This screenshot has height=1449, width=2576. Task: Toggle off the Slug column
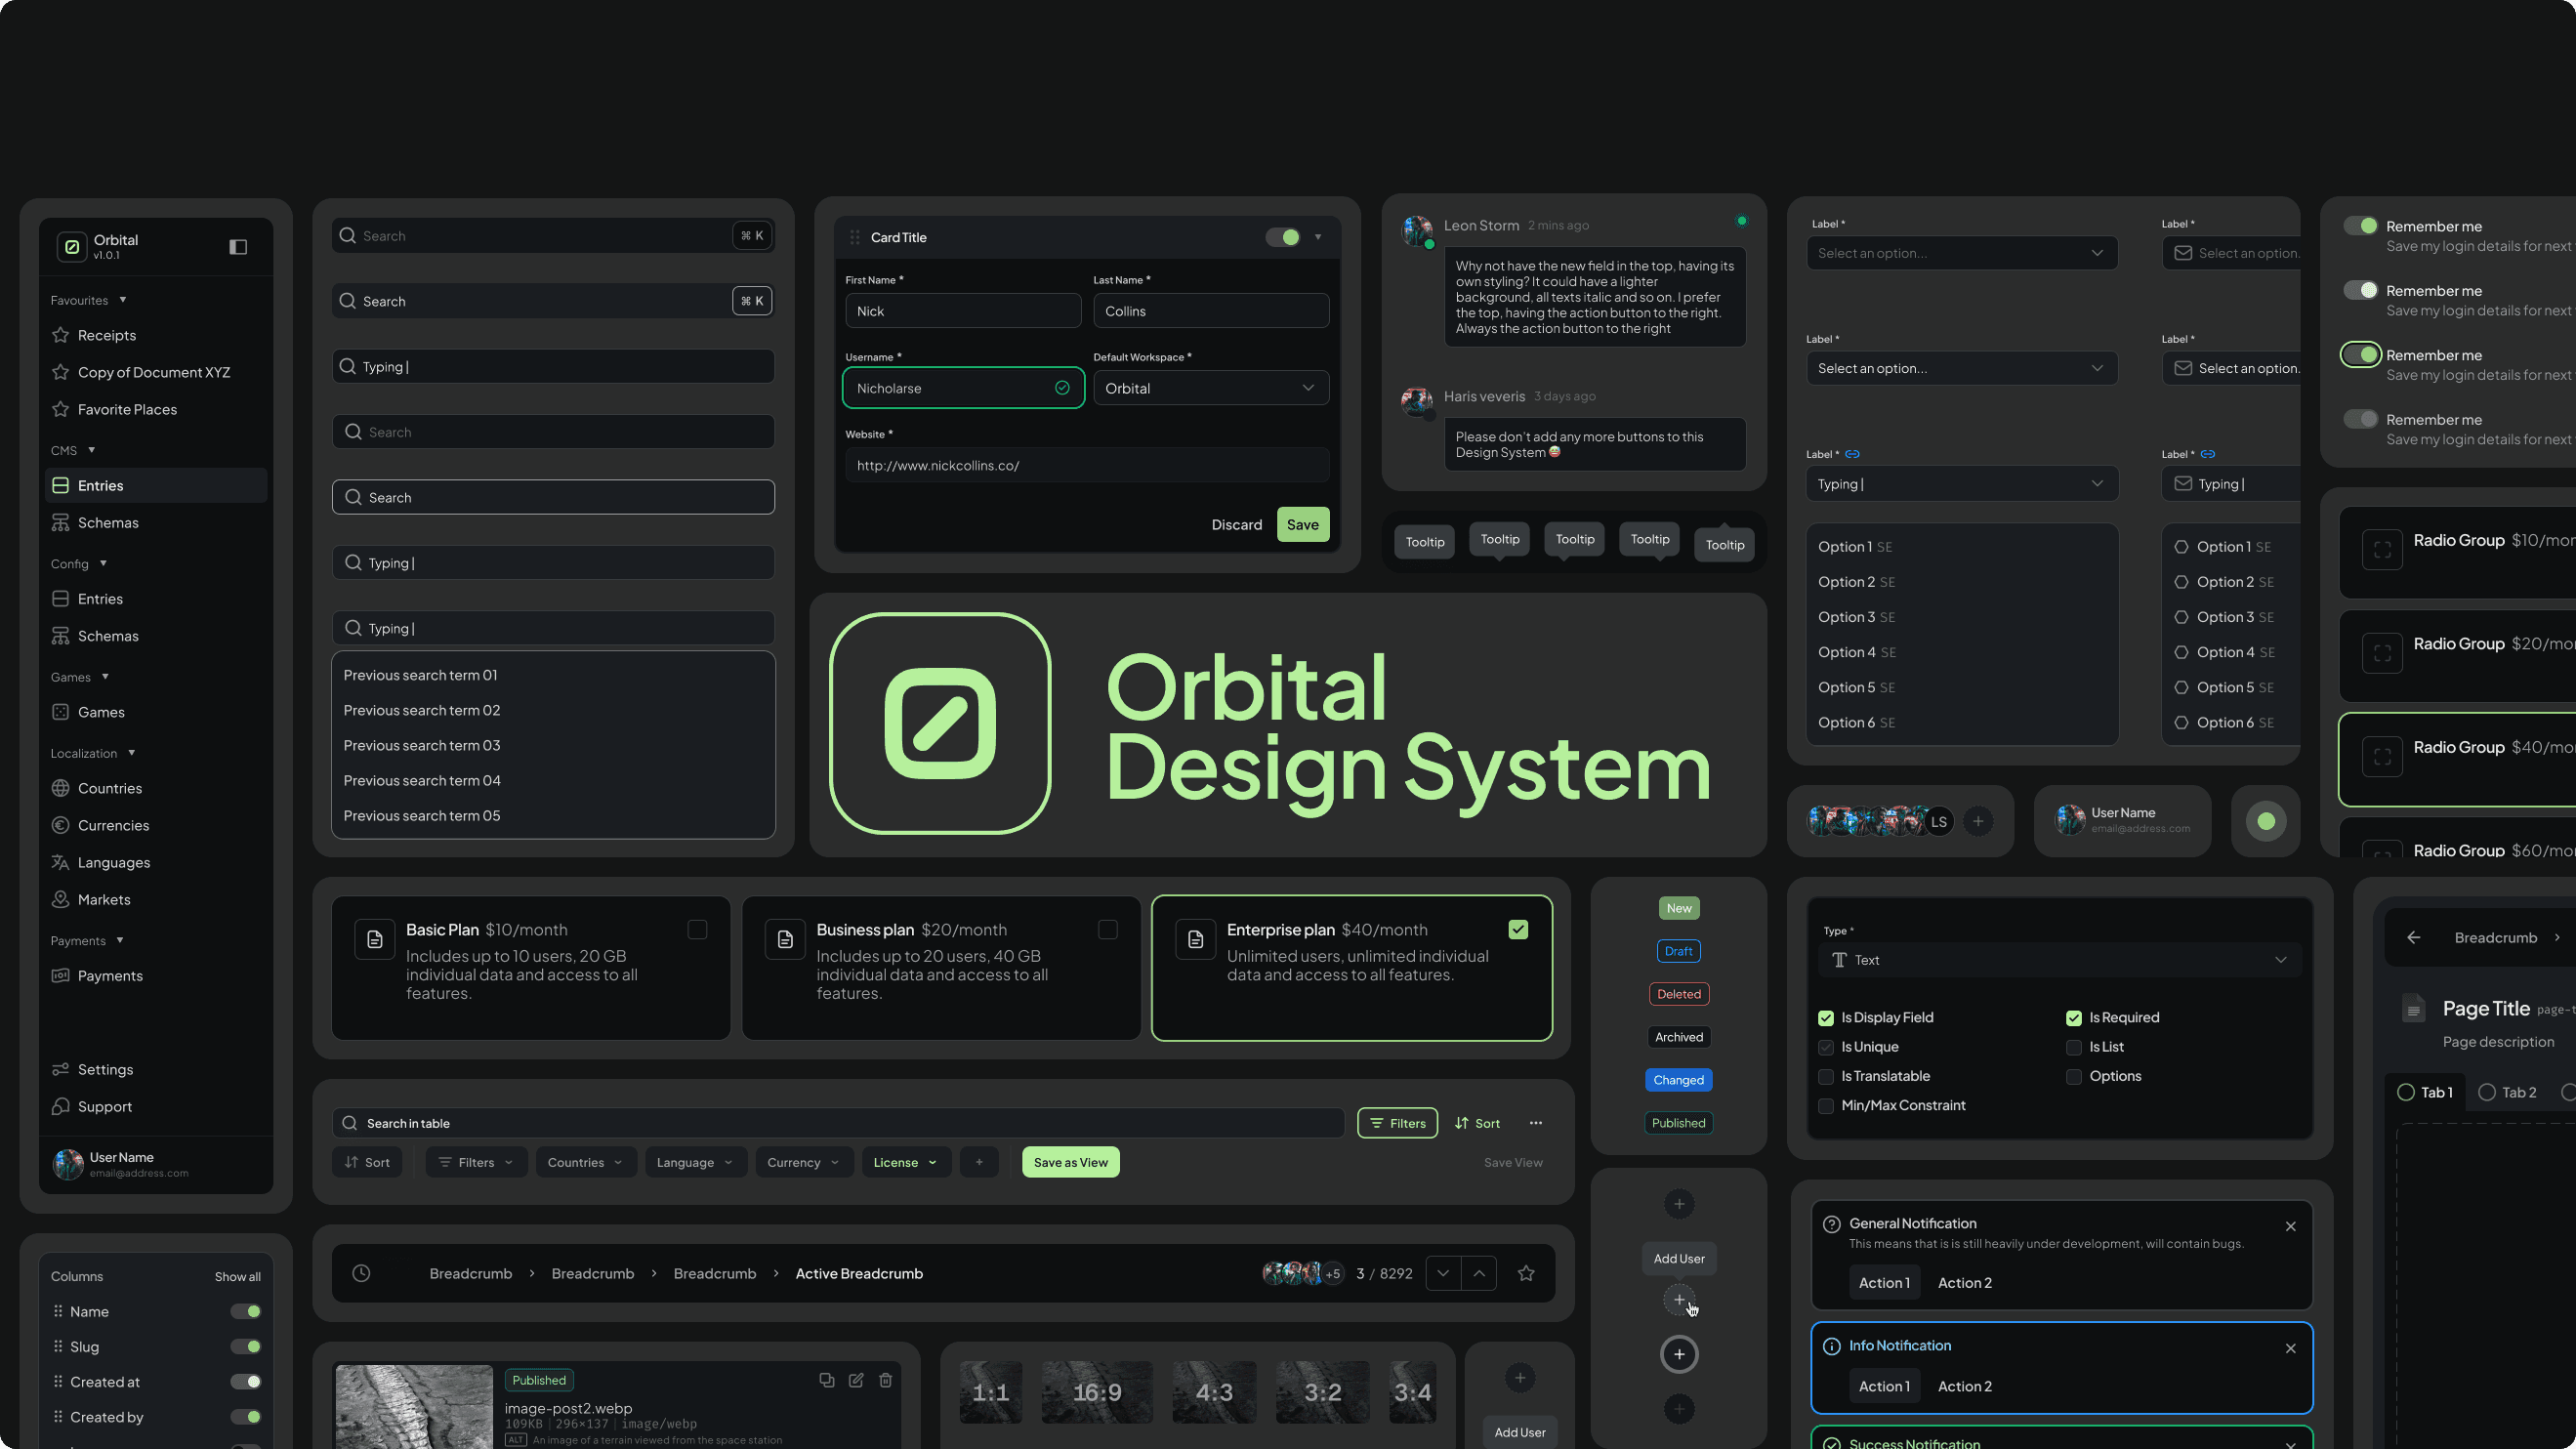[x=246, y=1346]
